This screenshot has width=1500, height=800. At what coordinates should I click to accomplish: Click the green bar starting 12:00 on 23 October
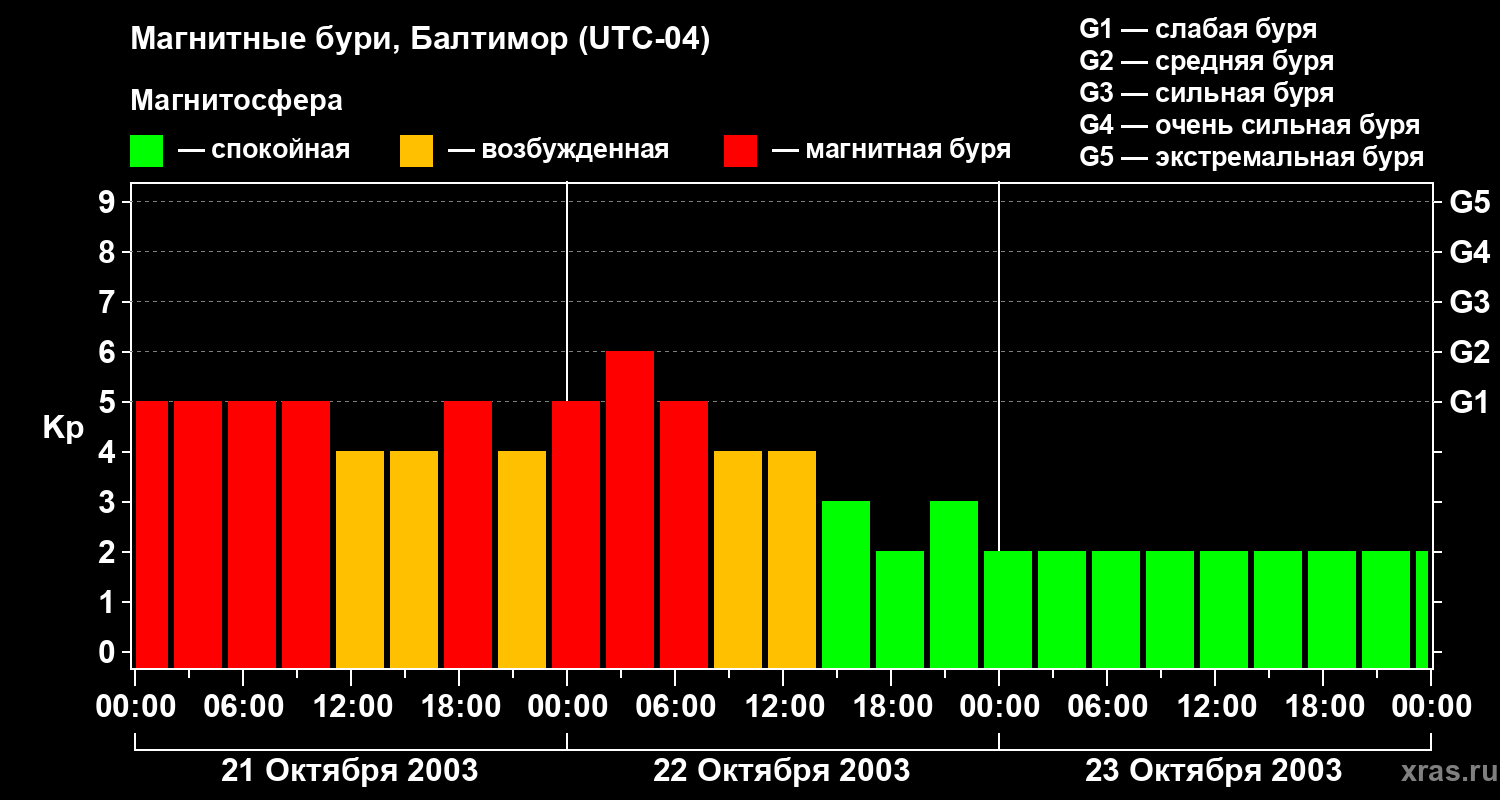pyautogui.click(x=1224, y=610)
